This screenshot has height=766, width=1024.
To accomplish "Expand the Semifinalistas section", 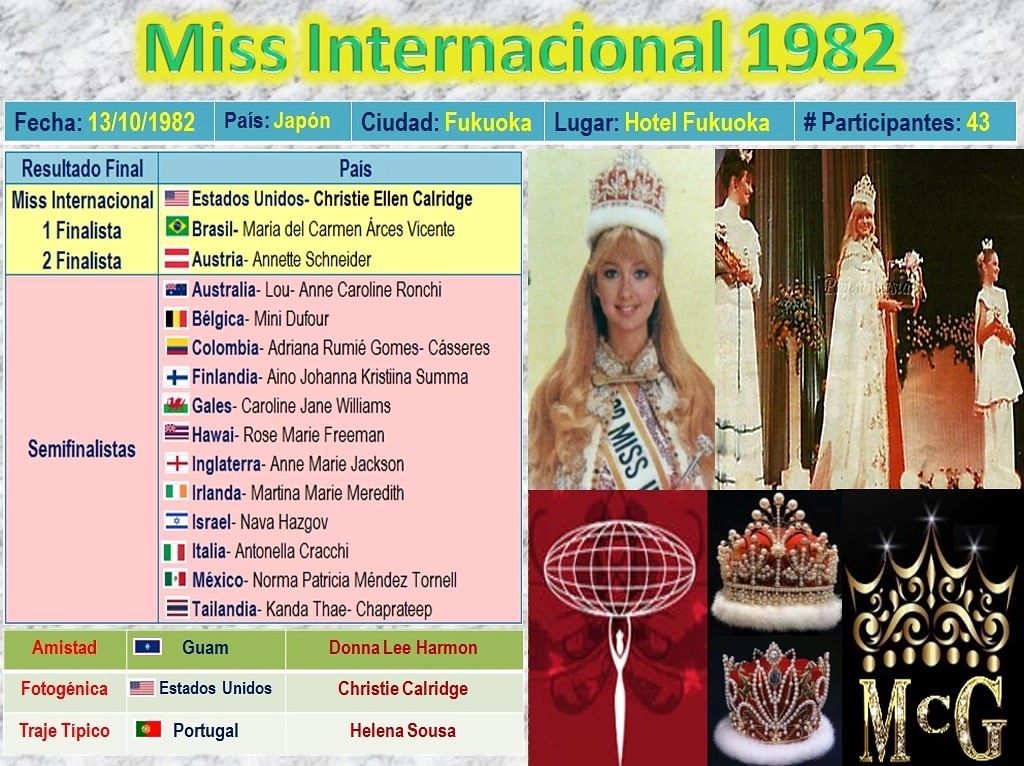I will 81,449.
